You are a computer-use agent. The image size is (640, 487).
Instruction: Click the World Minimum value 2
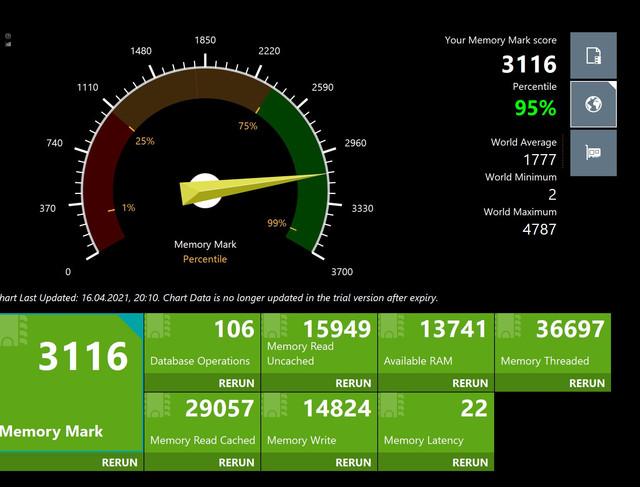pos(552,195)
